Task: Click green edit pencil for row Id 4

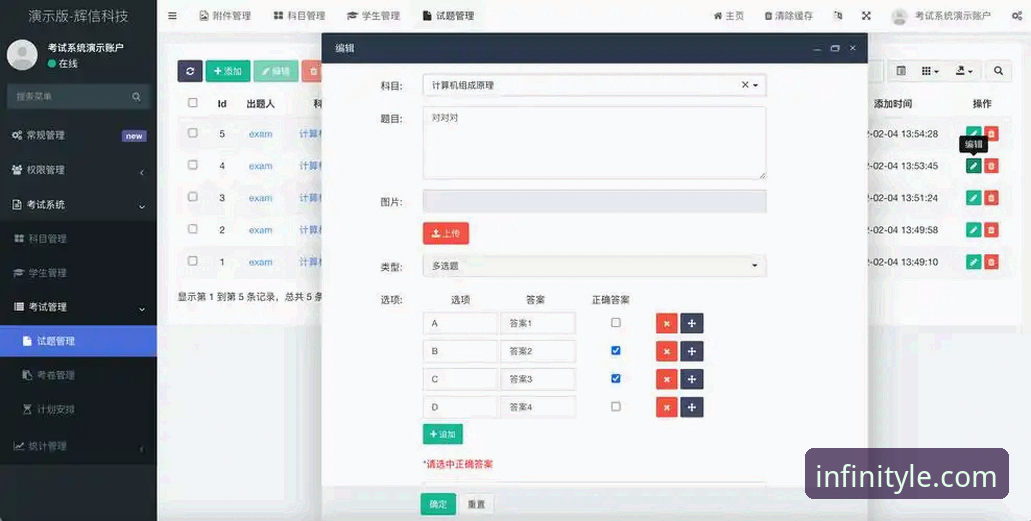Action: pyautogui.click(x=974, y=165)
